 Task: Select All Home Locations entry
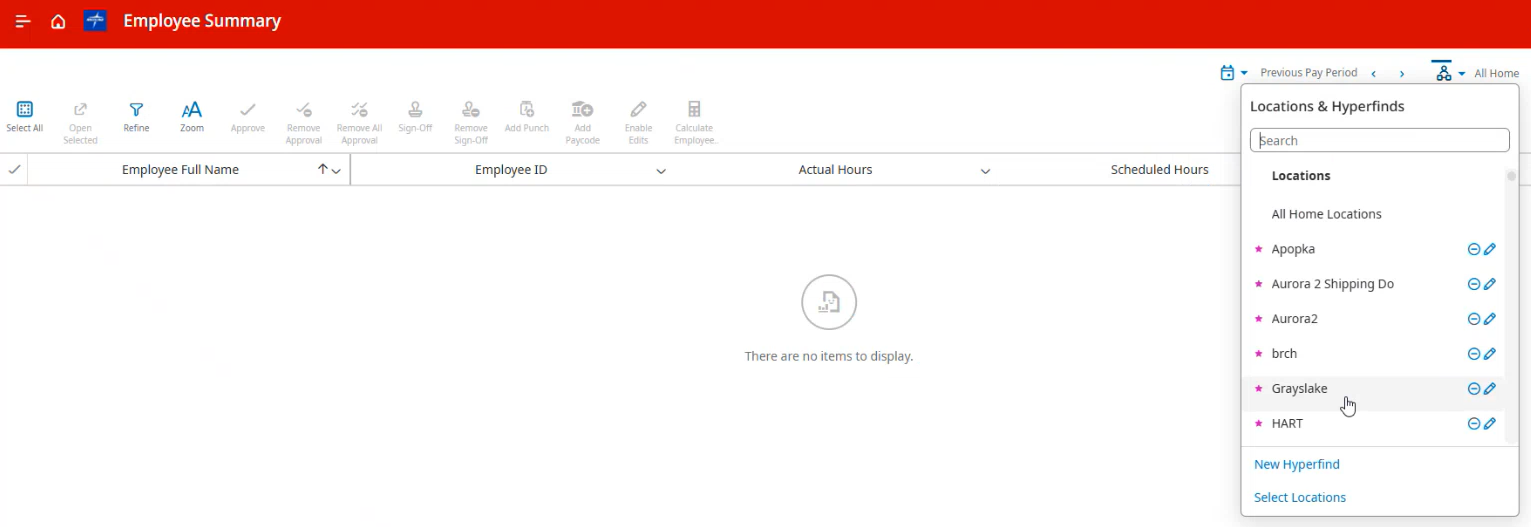1326,214
